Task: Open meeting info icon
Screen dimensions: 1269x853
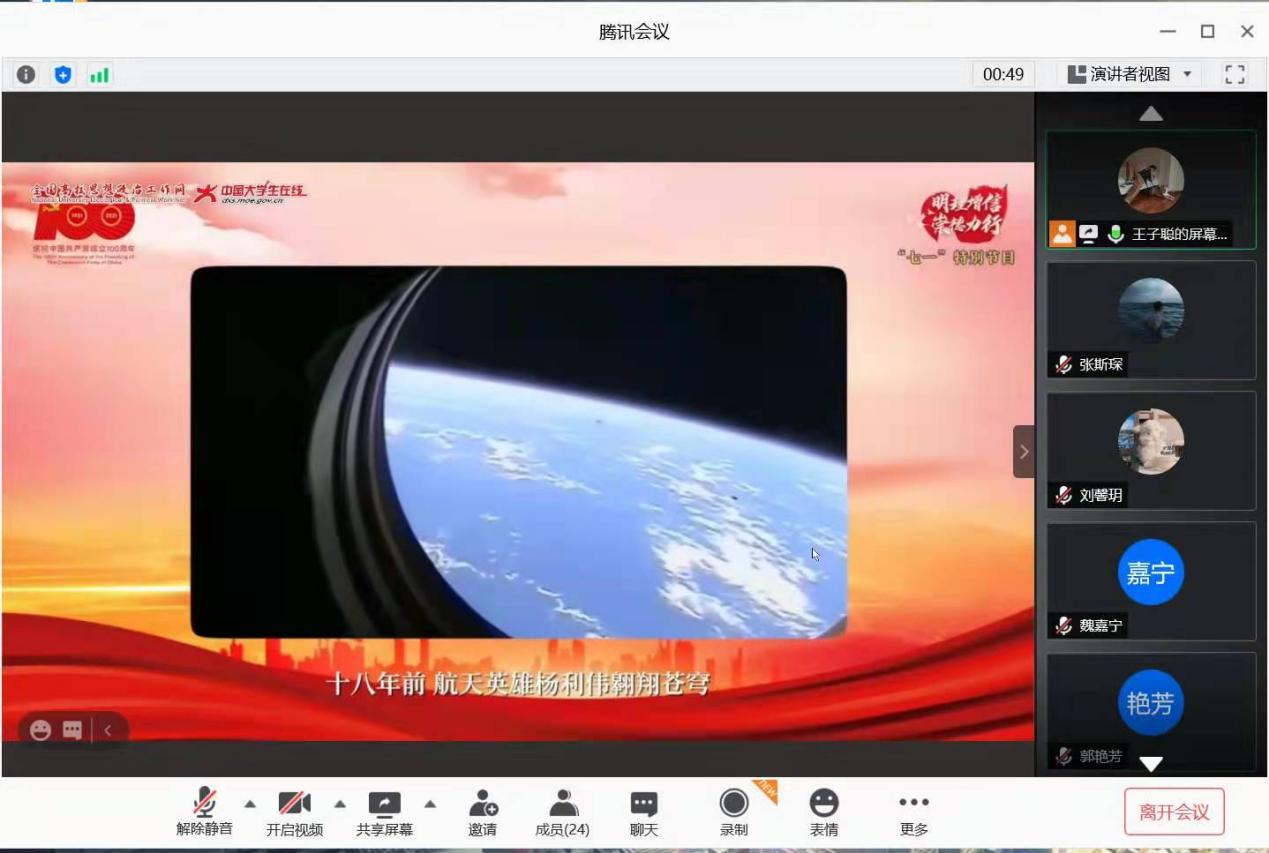Action: coord(26,74)
